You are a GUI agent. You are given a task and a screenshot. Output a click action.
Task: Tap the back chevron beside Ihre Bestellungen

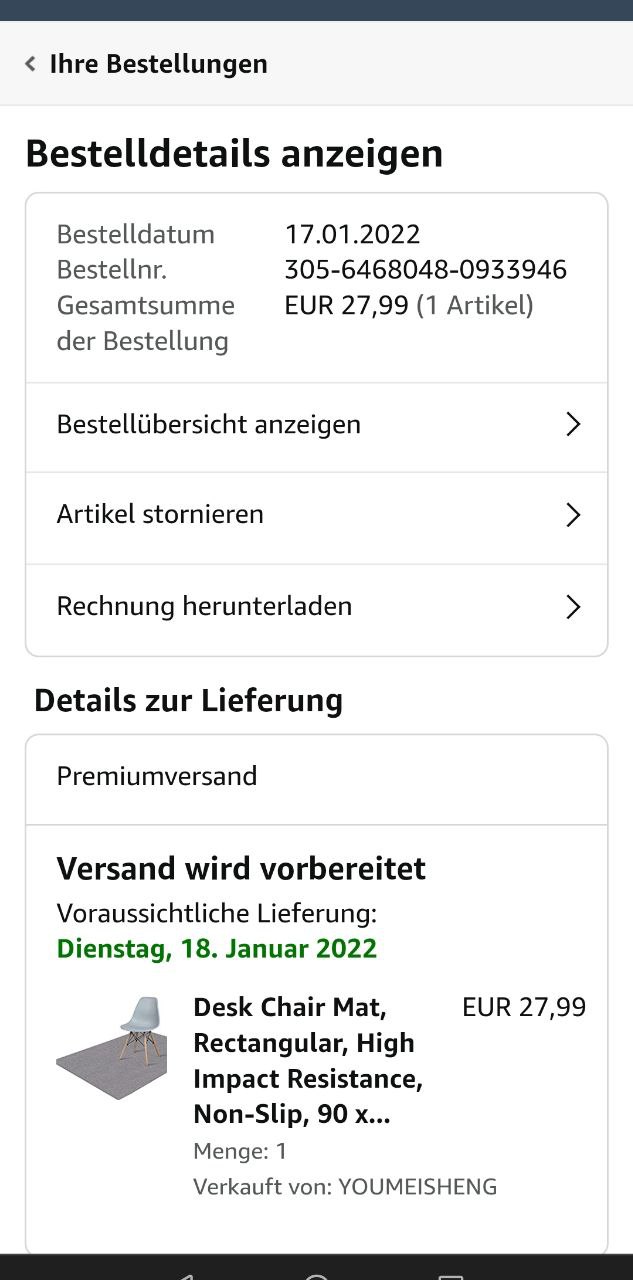pyautogui.click(x=30, y=64)
